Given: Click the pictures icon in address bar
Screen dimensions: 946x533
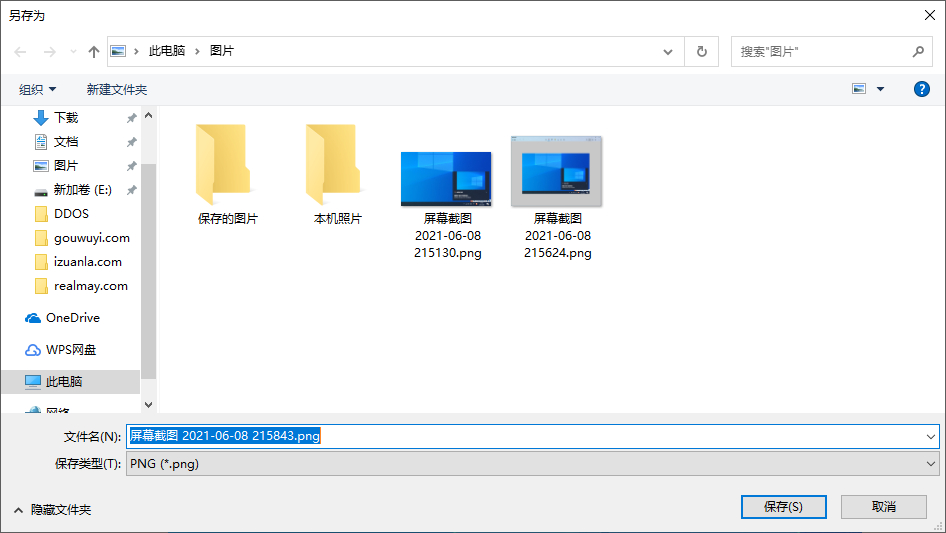Looking at the screenshot, I should [x=118, y=51].
